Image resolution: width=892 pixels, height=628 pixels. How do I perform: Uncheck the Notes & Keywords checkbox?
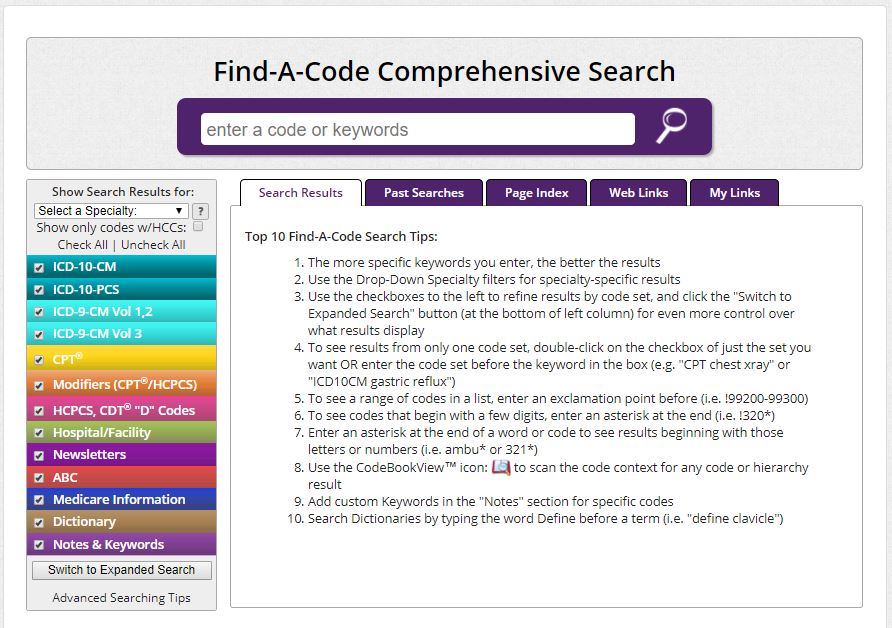coord(39,545)
